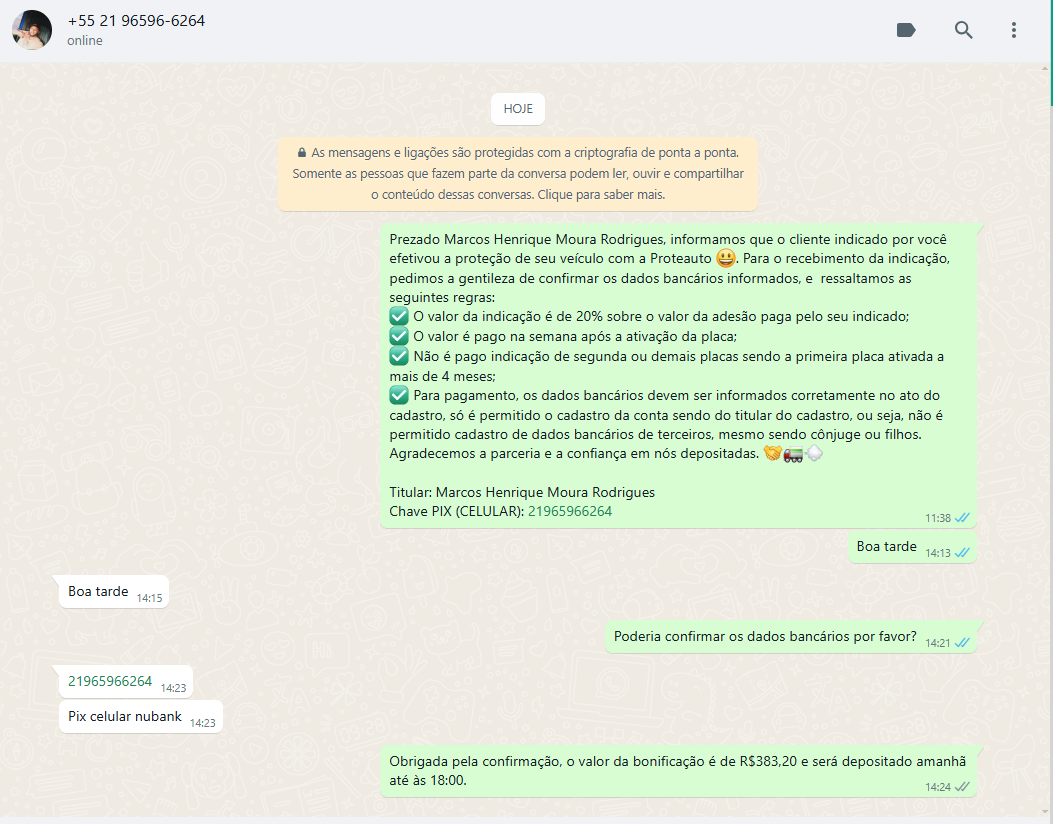1053x824 pixels.
Task: Click the end-to-end encryption notice
Action: 517,174
